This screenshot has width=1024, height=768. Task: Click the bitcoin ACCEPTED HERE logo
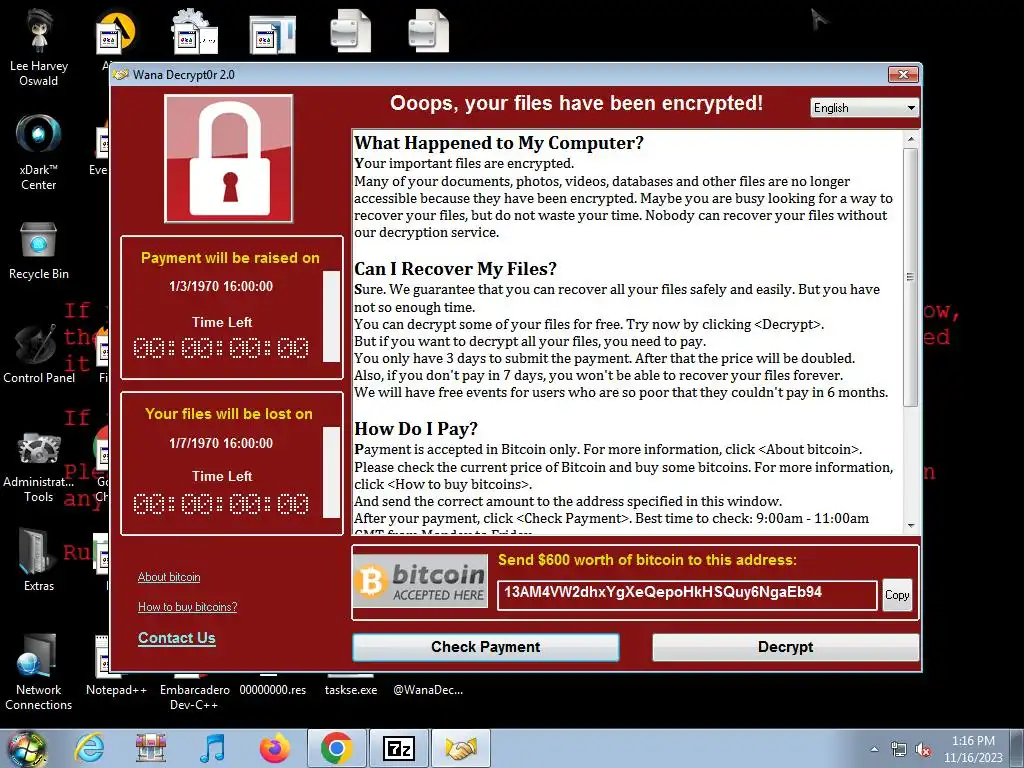click(x=421, y=581)
